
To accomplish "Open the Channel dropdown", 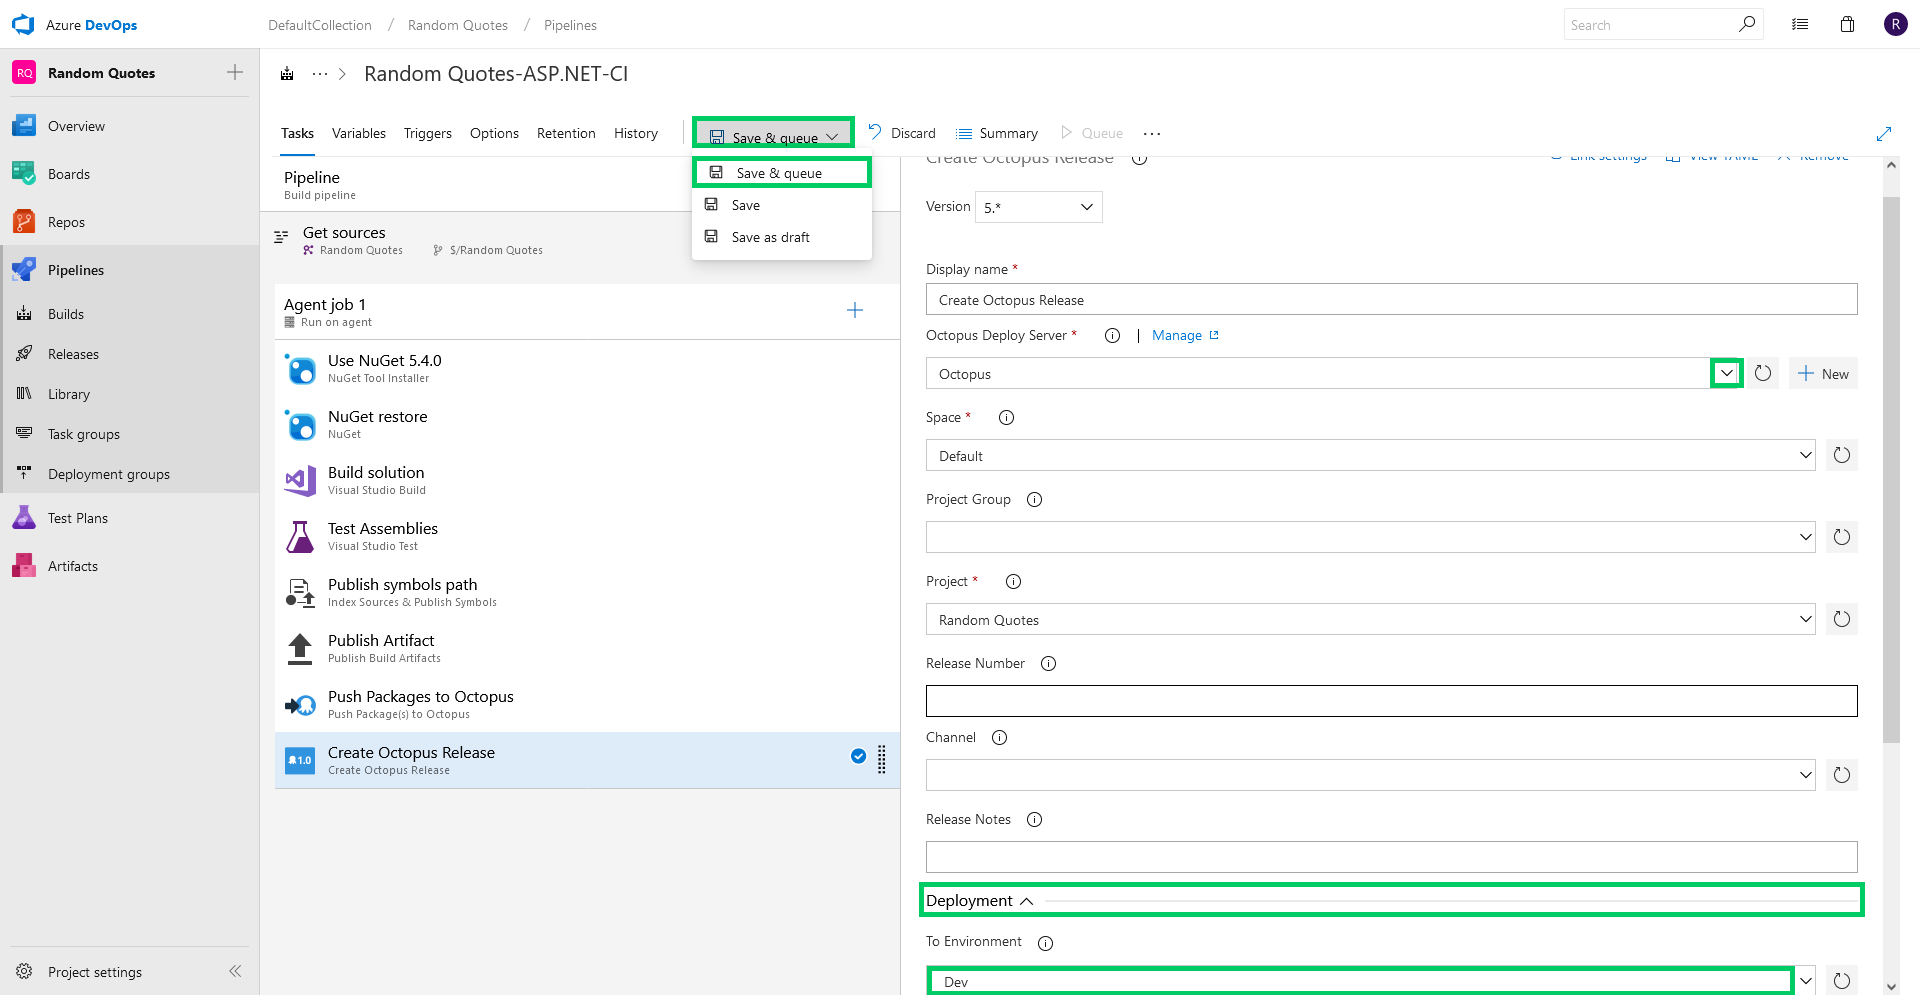I will point(1371,775).
